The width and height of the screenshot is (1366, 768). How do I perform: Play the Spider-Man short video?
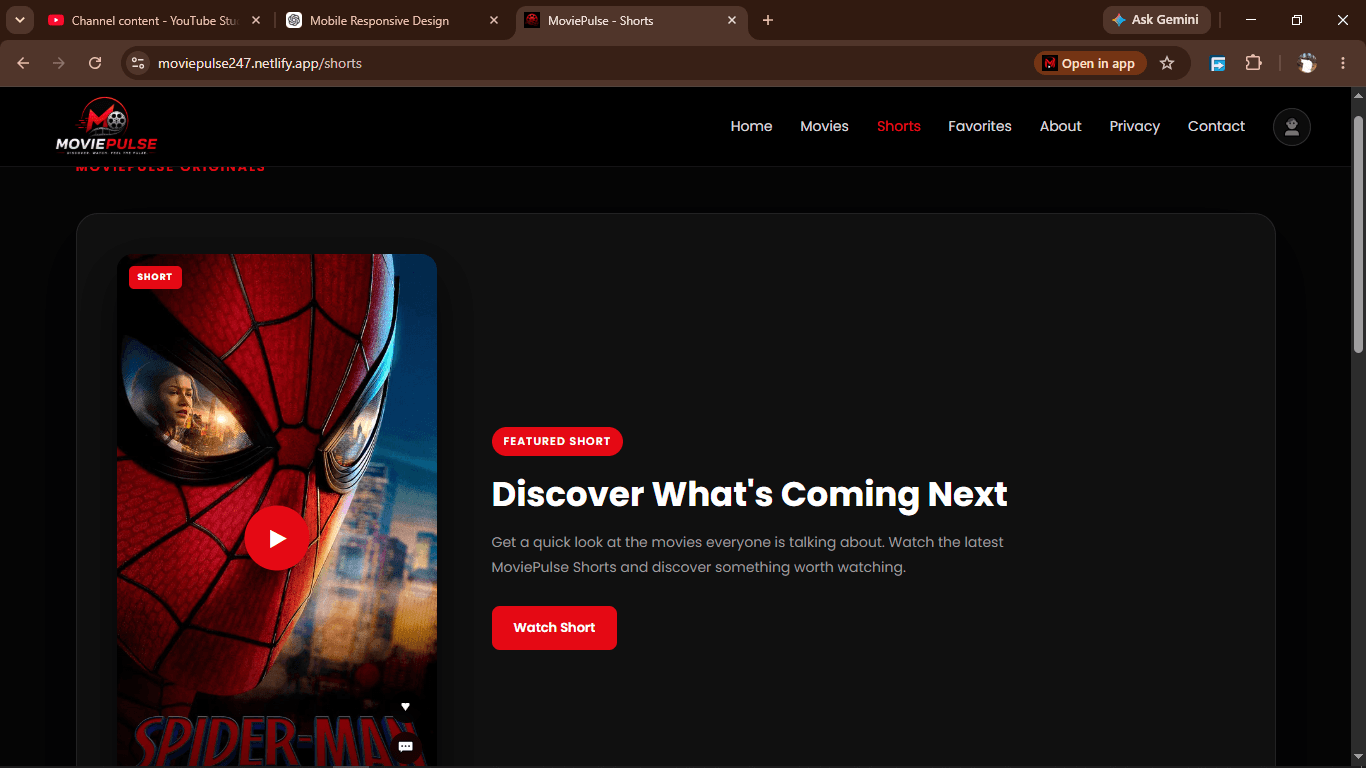(x=277, y=538)
